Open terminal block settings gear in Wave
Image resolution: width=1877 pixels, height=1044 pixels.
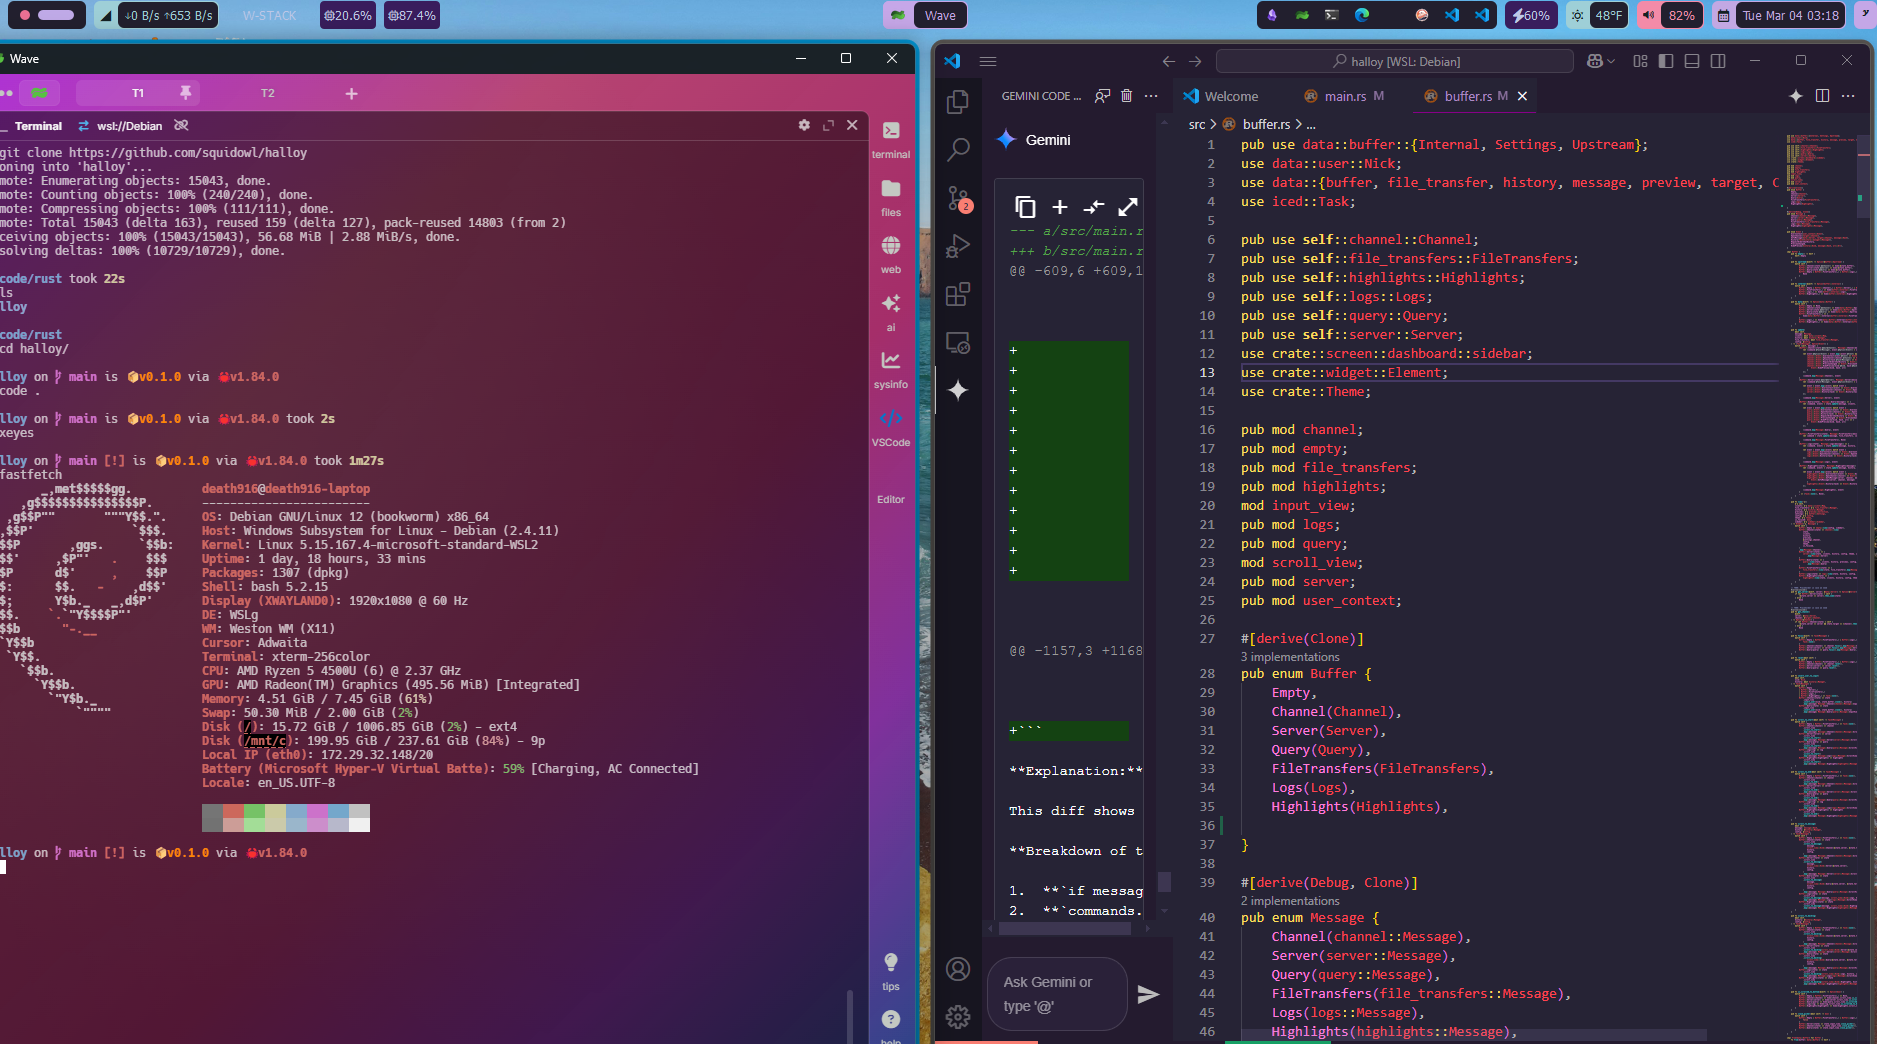tap(804, 125)
